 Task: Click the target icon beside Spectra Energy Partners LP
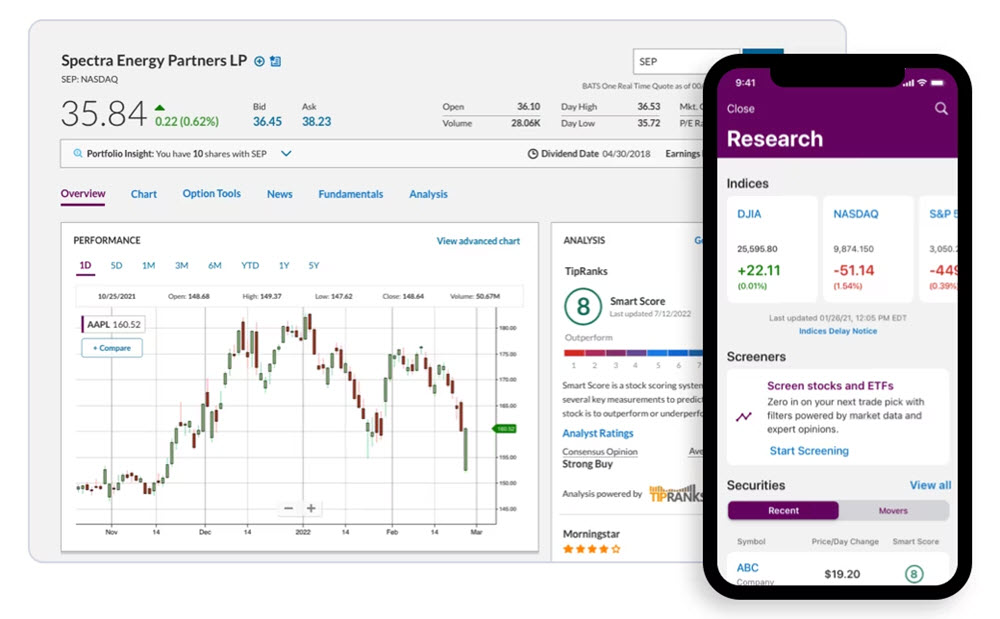[260, 60]
